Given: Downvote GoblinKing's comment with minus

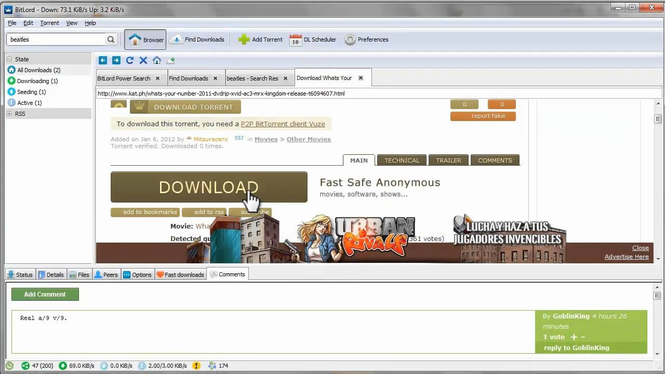Looking at the screenshot, I should click(x=583, y=337).
